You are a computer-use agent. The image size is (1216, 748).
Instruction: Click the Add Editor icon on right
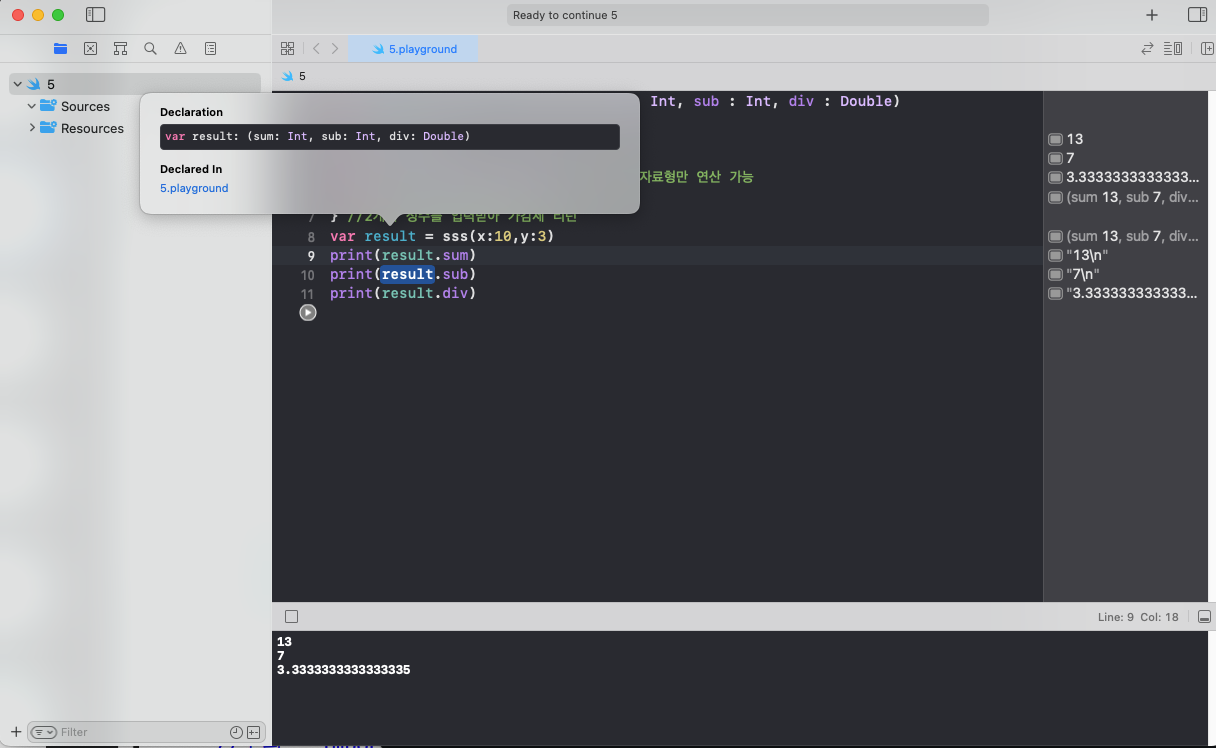tap(1206, 48)
